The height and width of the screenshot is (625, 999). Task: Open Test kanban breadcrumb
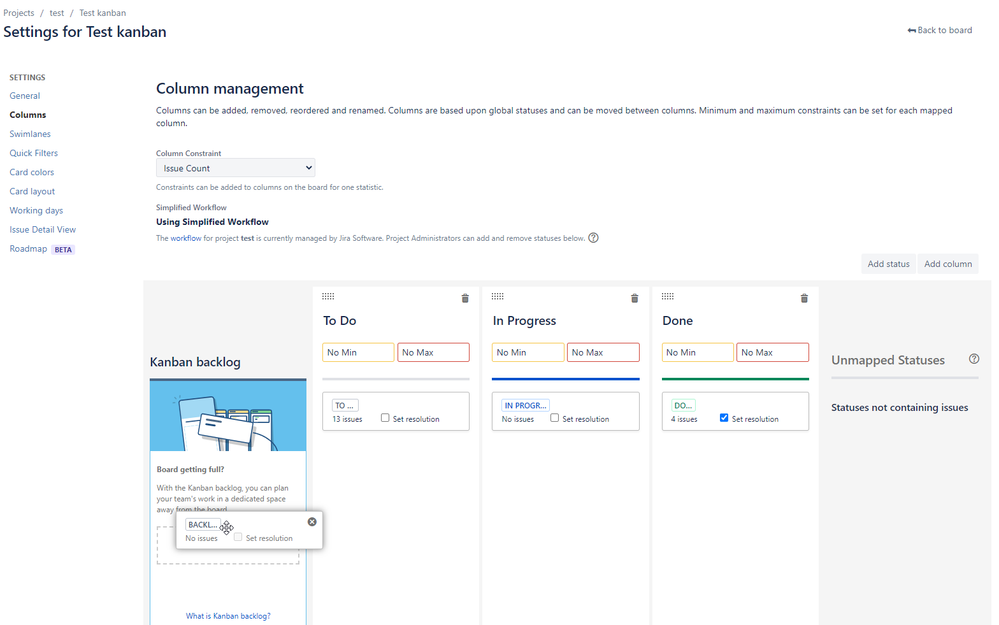coord(103,13)
